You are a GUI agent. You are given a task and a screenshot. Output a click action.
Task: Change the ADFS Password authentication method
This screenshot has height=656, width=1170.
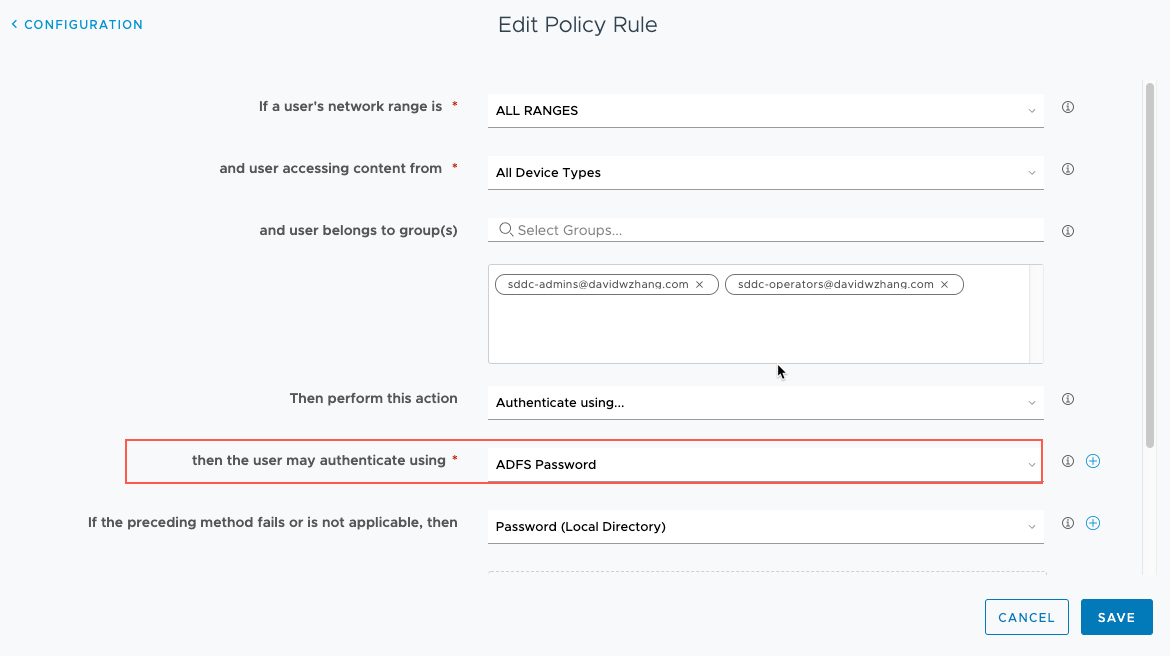click(x=765, y=465)
